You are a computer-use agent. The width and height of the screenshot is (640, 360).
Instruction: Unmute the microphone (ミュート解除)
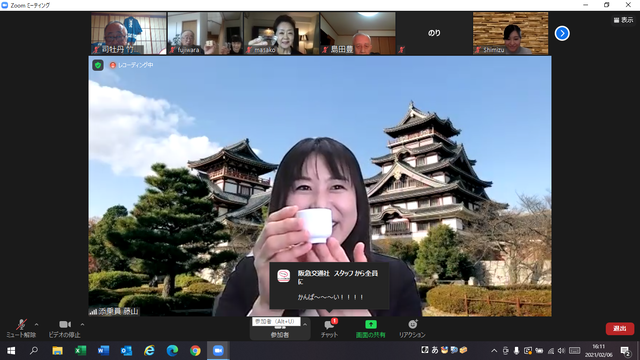coord(21,329)
